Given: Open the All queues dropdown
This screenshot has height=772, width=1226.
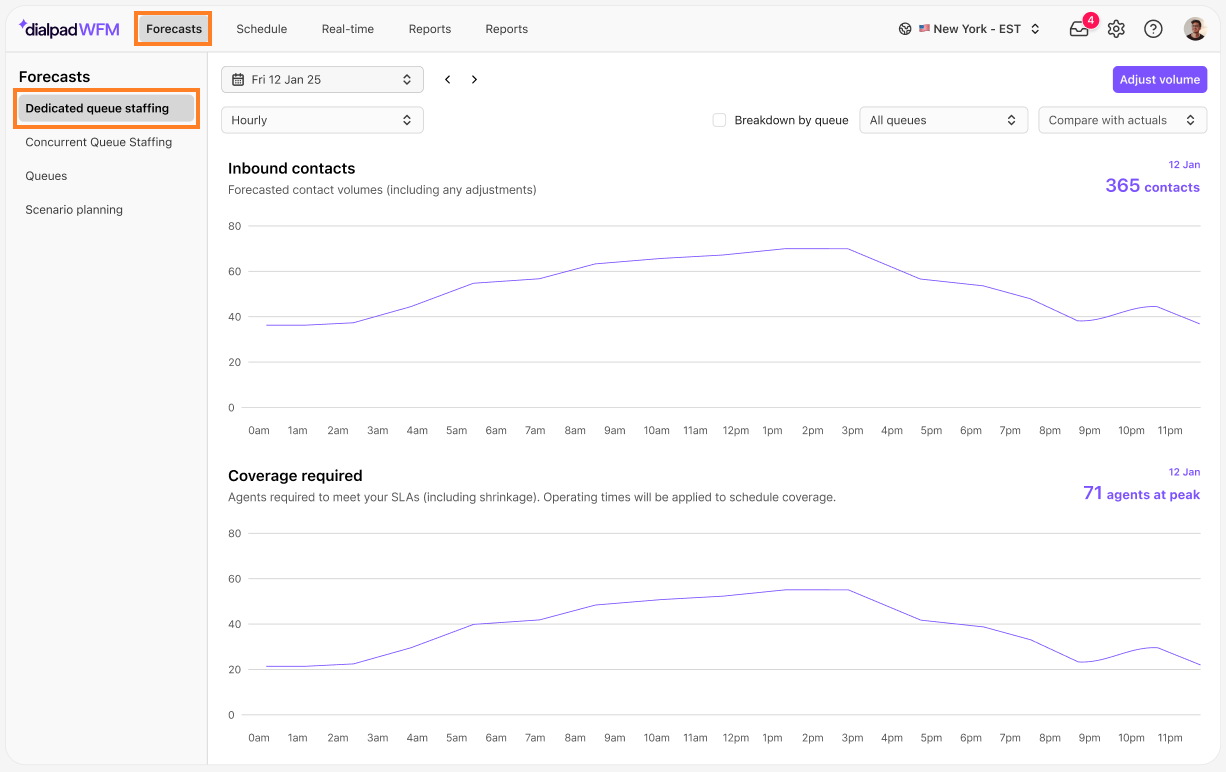Looking at the screenshot, I should tap(944, 120).
